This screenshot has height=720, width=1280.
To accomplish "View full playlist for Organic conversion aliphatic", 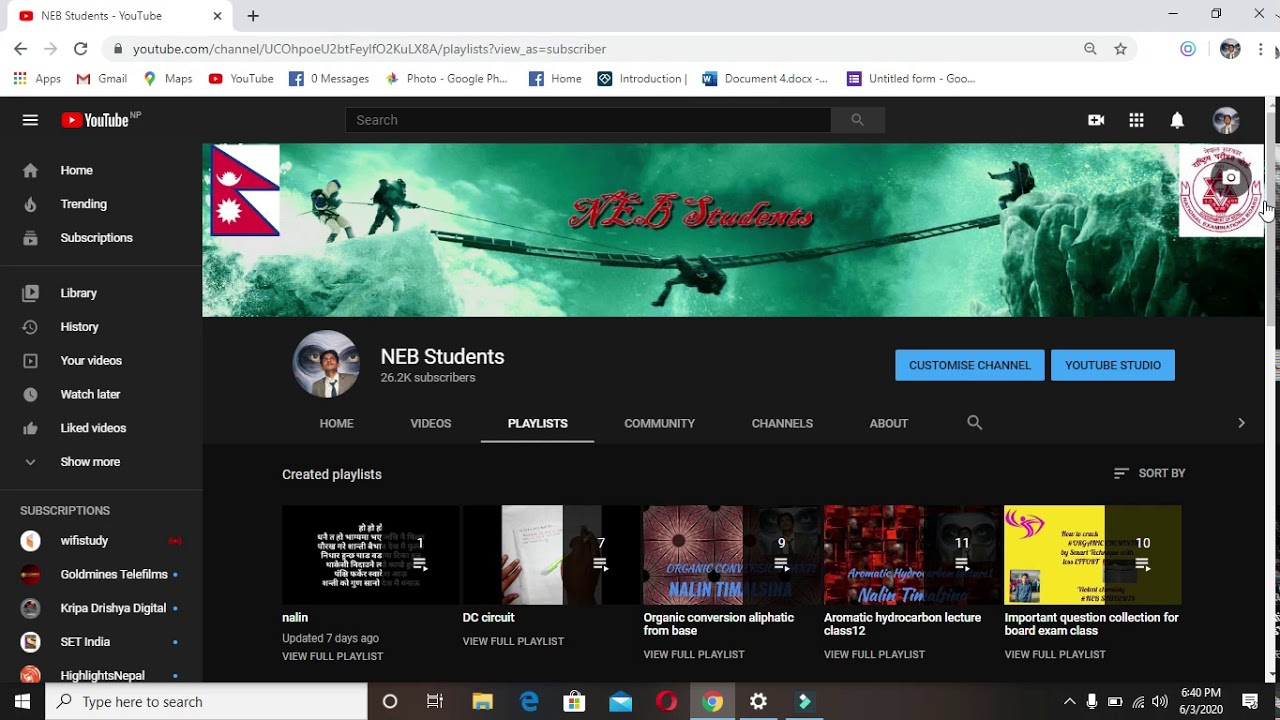I will 694,654.
